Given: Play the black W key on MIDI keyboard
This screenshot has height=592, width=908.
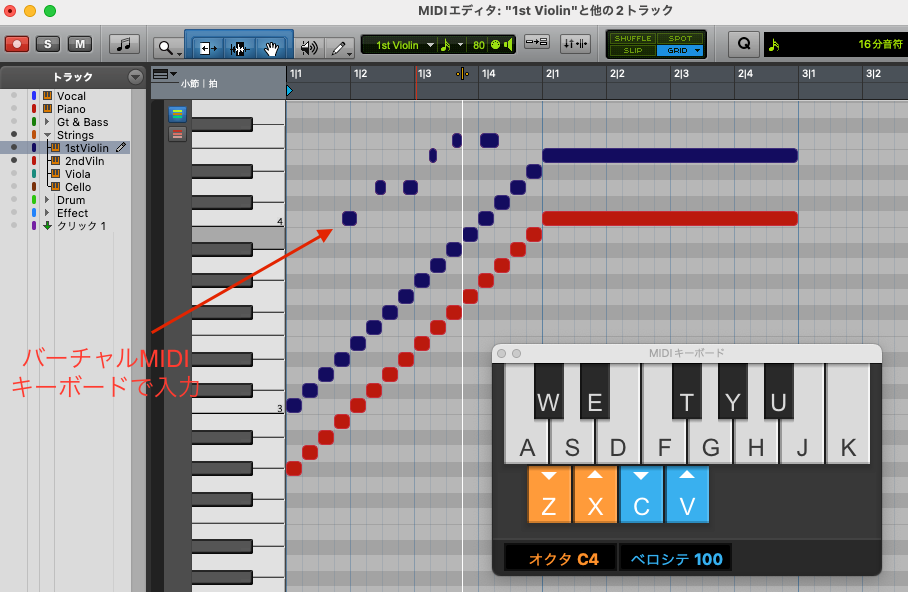Looking at the screenshot, I should (548, 390).
